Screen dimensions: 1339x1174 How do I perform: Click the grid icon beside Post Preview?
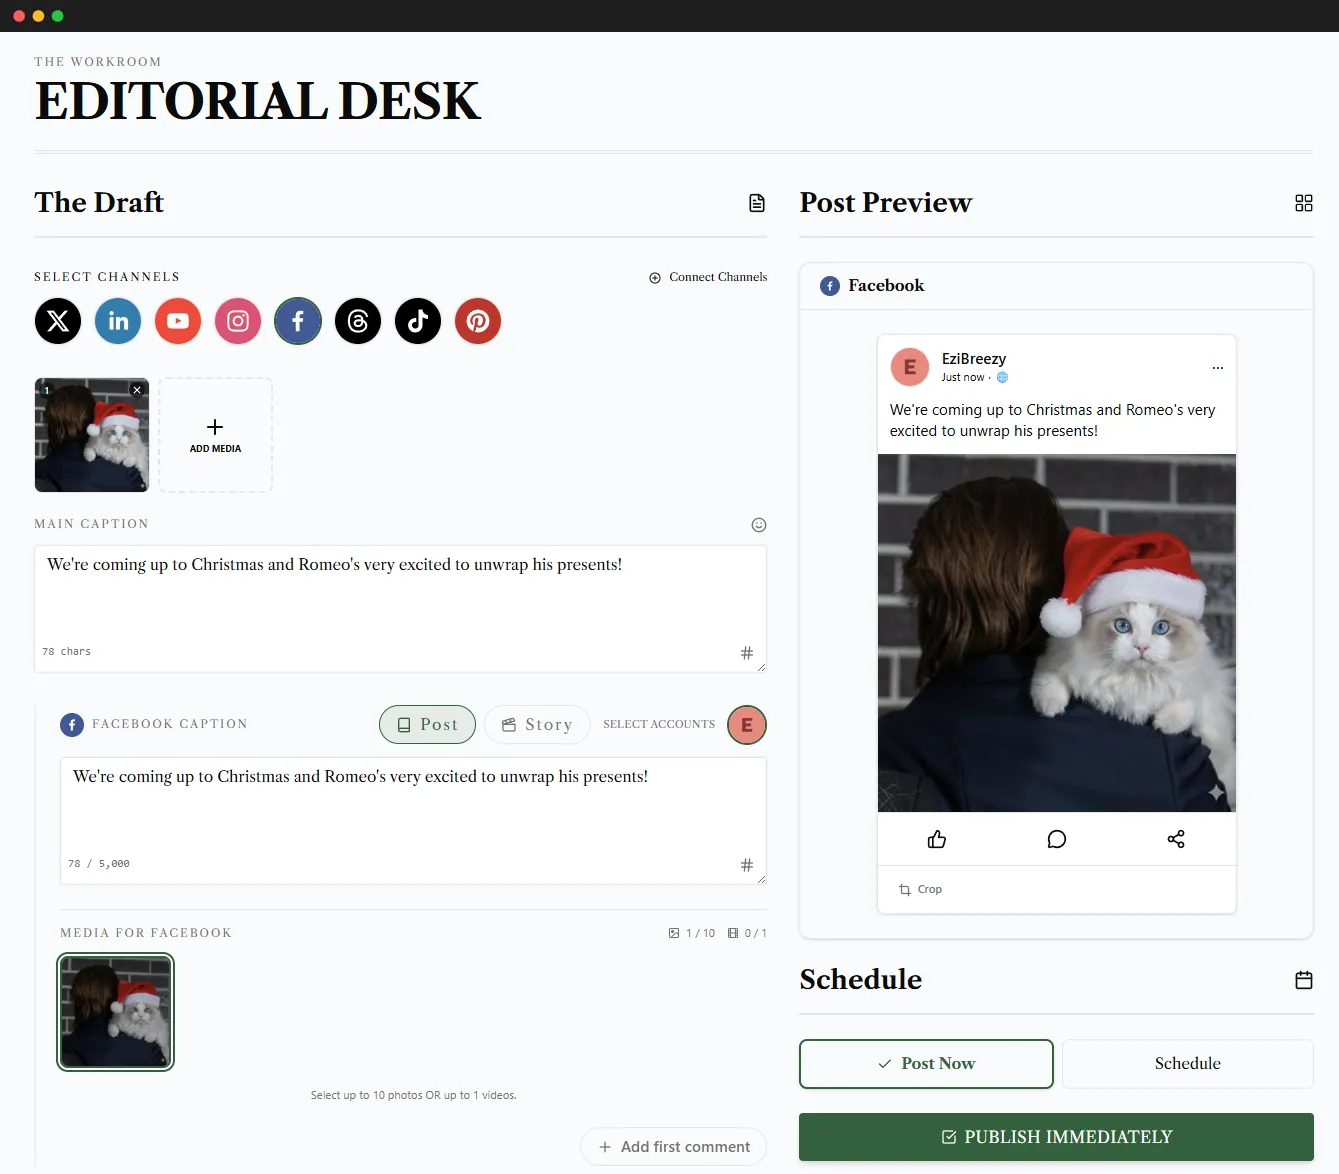tap(1304, 203)
